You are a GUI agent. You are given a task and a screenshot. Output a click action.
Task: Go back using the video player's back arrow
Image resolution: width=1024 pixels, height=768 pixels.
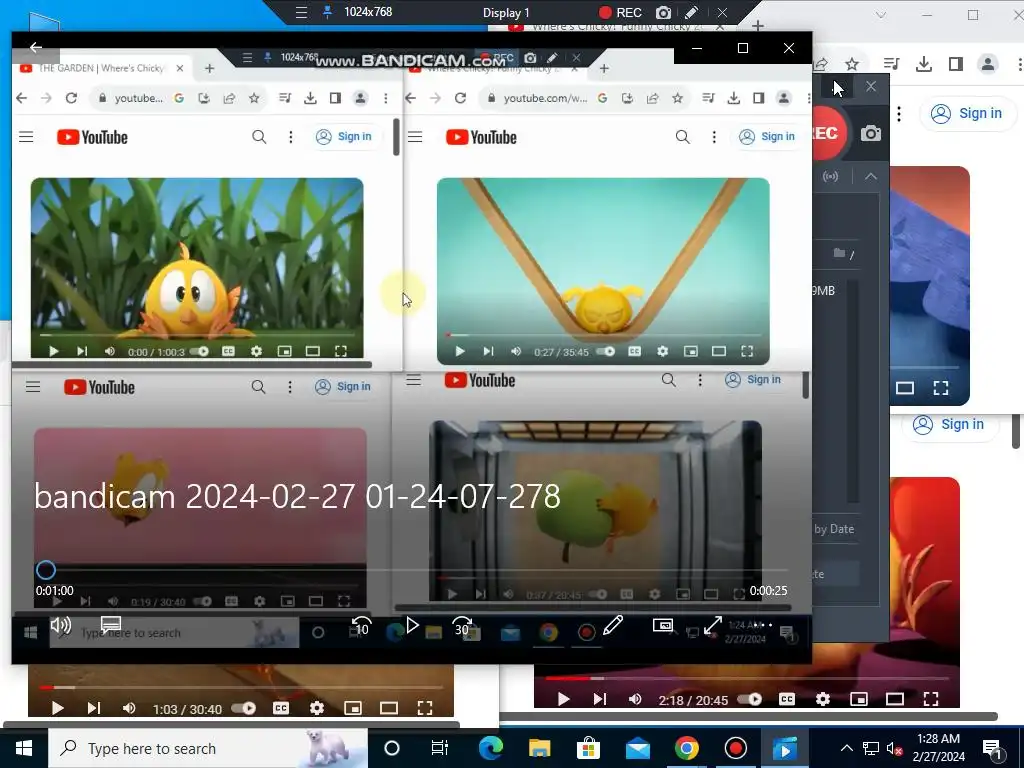(x=36, y=47)
